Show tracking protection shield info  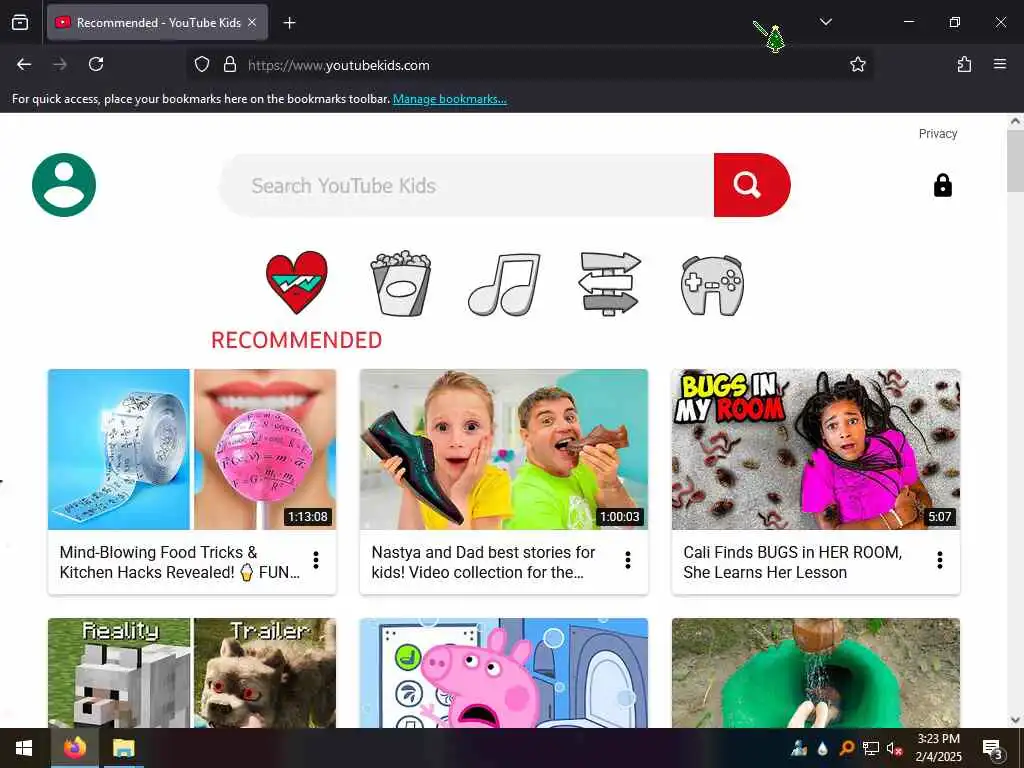(x=202, y=65)
